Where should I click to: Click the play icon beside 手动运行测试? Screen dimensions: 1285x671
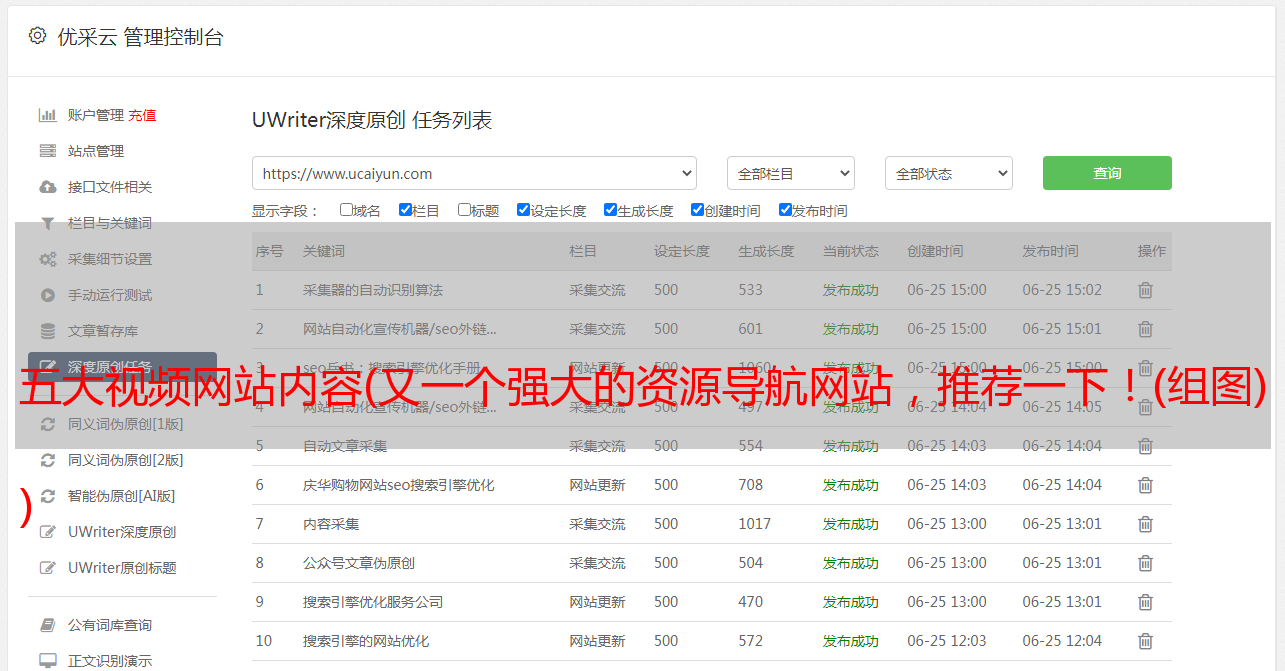[47, 295]
